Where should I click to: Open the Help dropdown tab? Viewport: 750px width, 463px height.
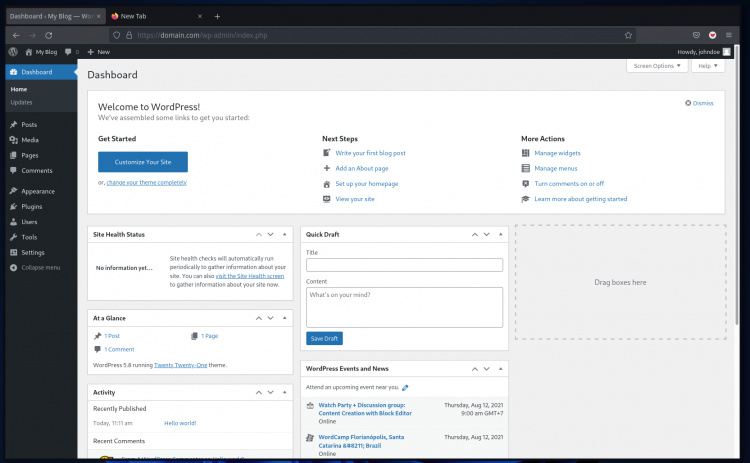pyautogui.click(x=708, y=66)
